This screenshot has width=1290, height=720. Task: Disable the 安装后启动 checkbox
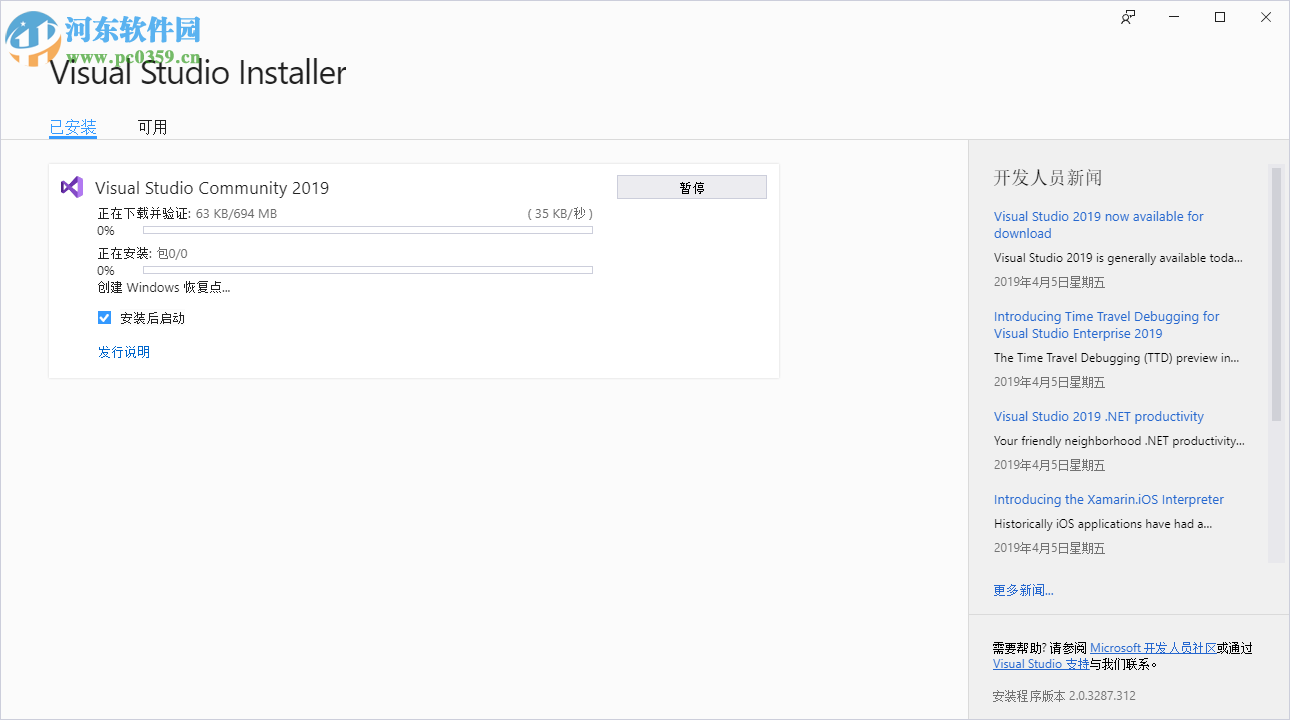[x=104, y=317]
